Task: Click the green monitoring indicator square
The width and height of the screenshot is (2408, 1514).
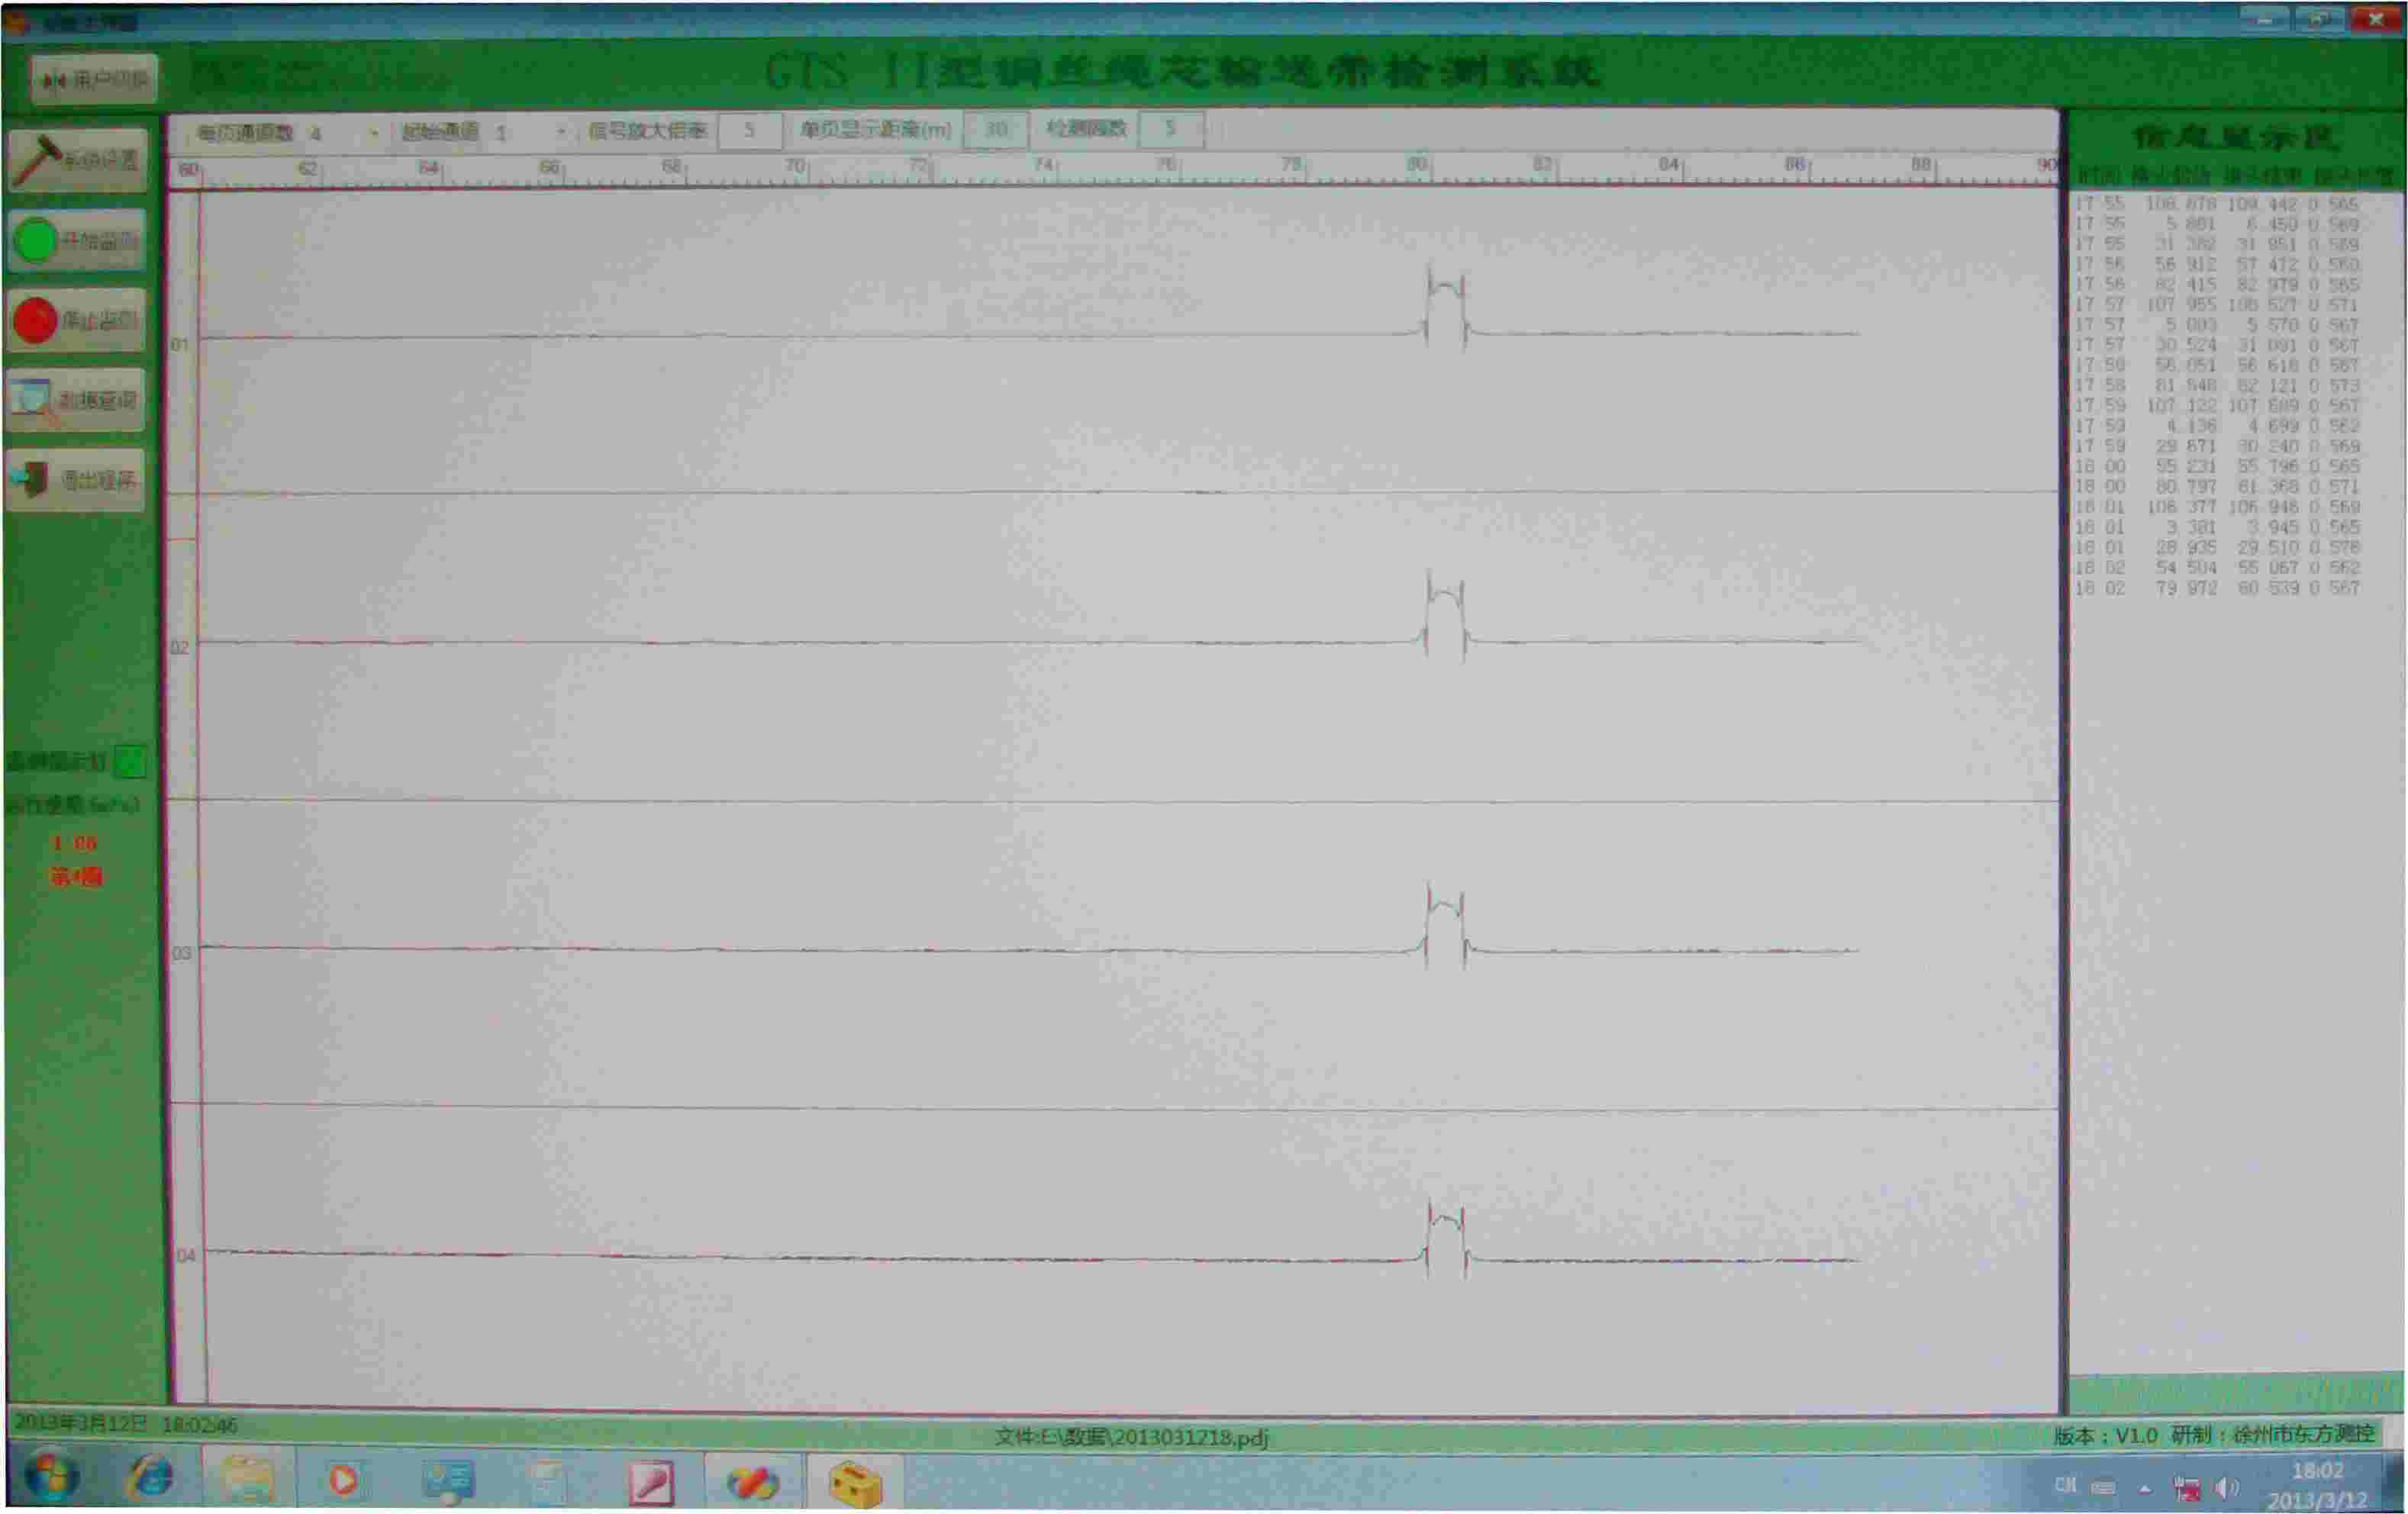Action: coord(129,761)
